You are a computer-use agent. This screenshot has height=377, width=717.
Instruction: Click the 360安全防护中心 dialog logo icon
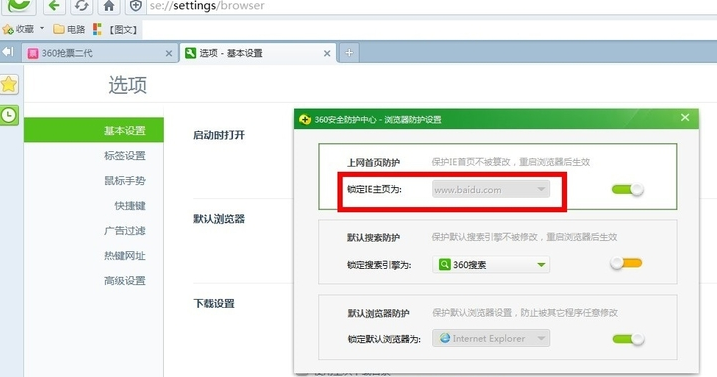pos(305,120)
